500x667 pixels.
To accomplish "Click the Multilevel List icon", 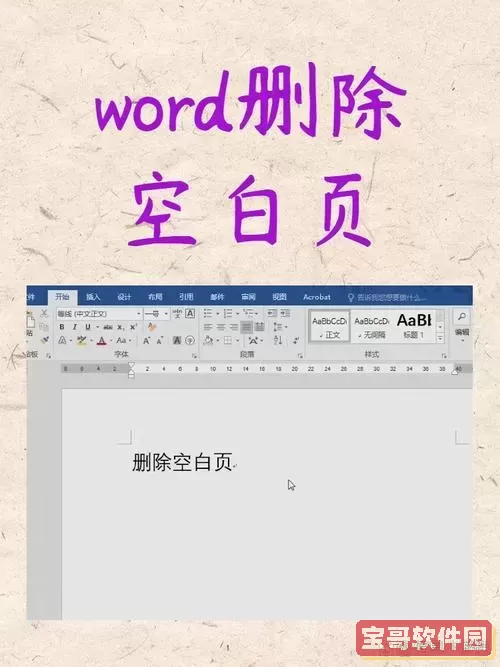I will tap(248, 314).
